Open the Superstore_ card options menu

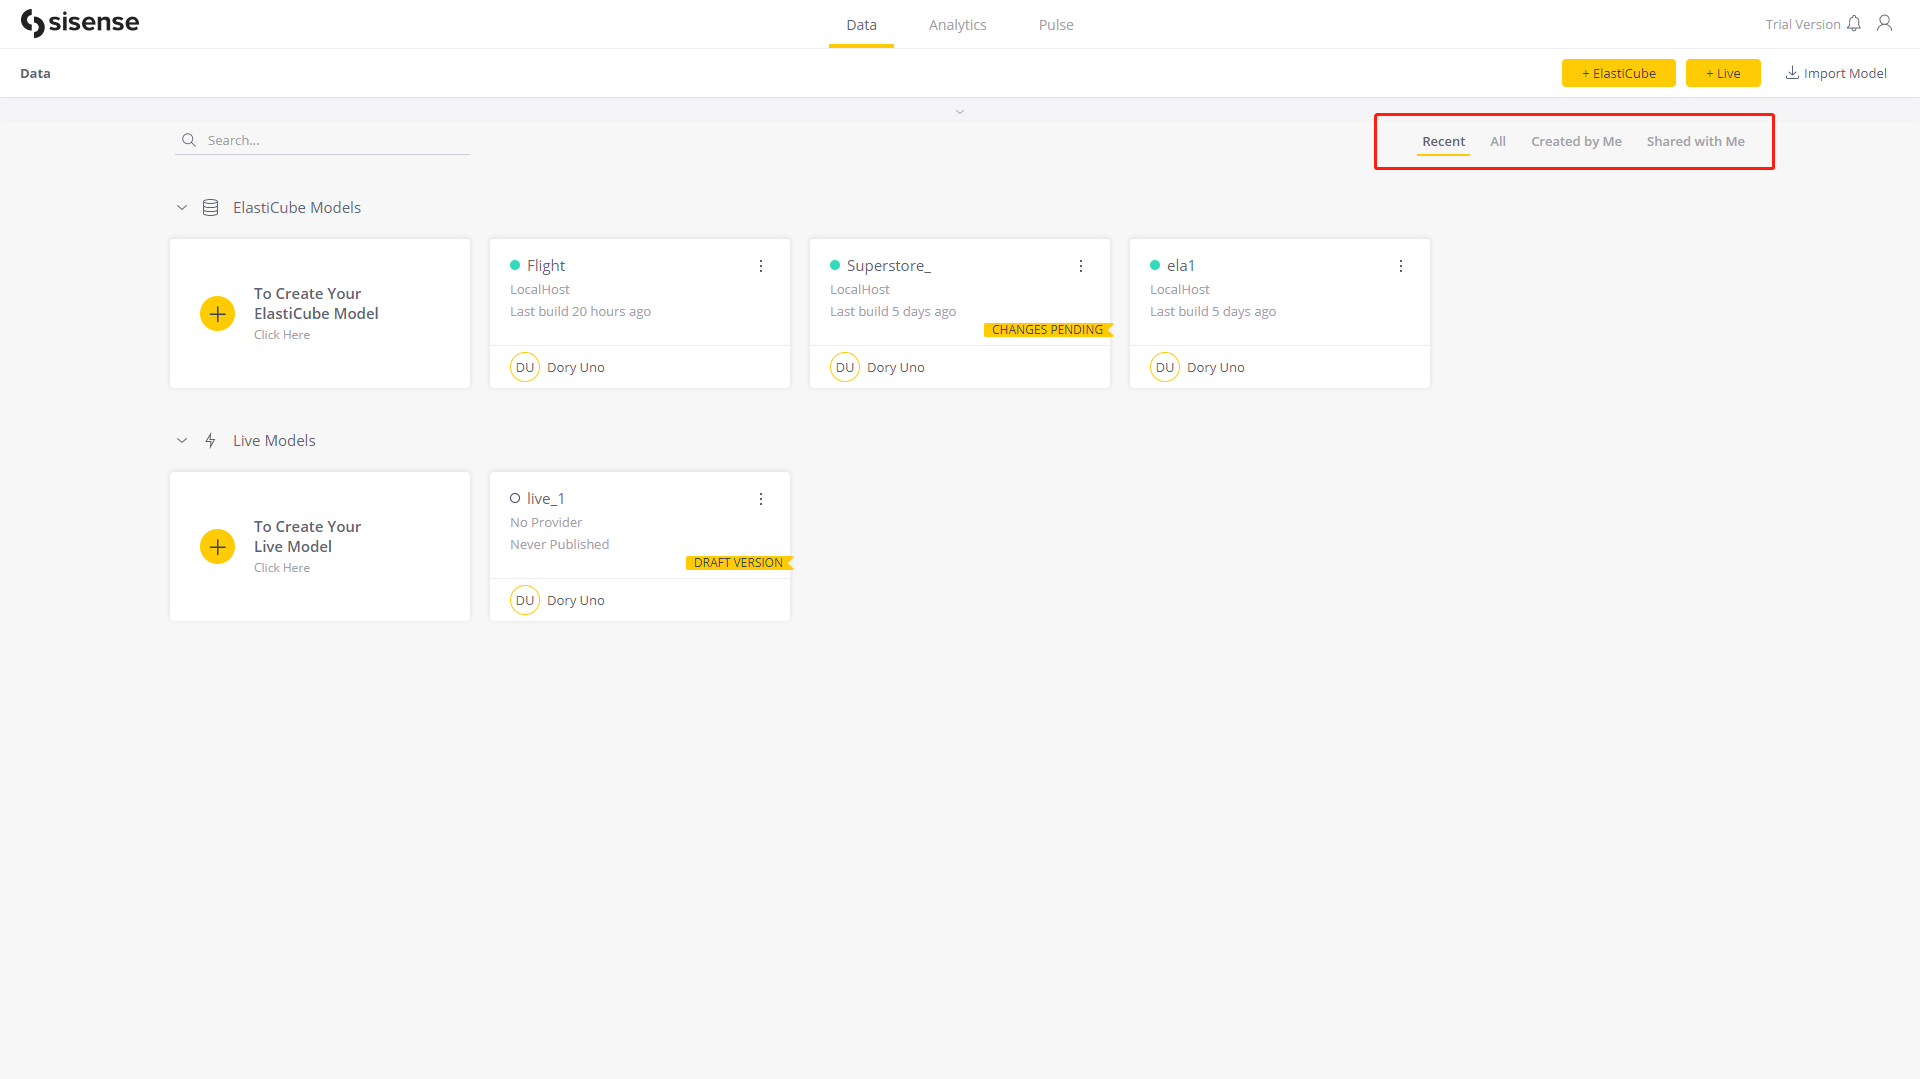[x=1081, y=266]
